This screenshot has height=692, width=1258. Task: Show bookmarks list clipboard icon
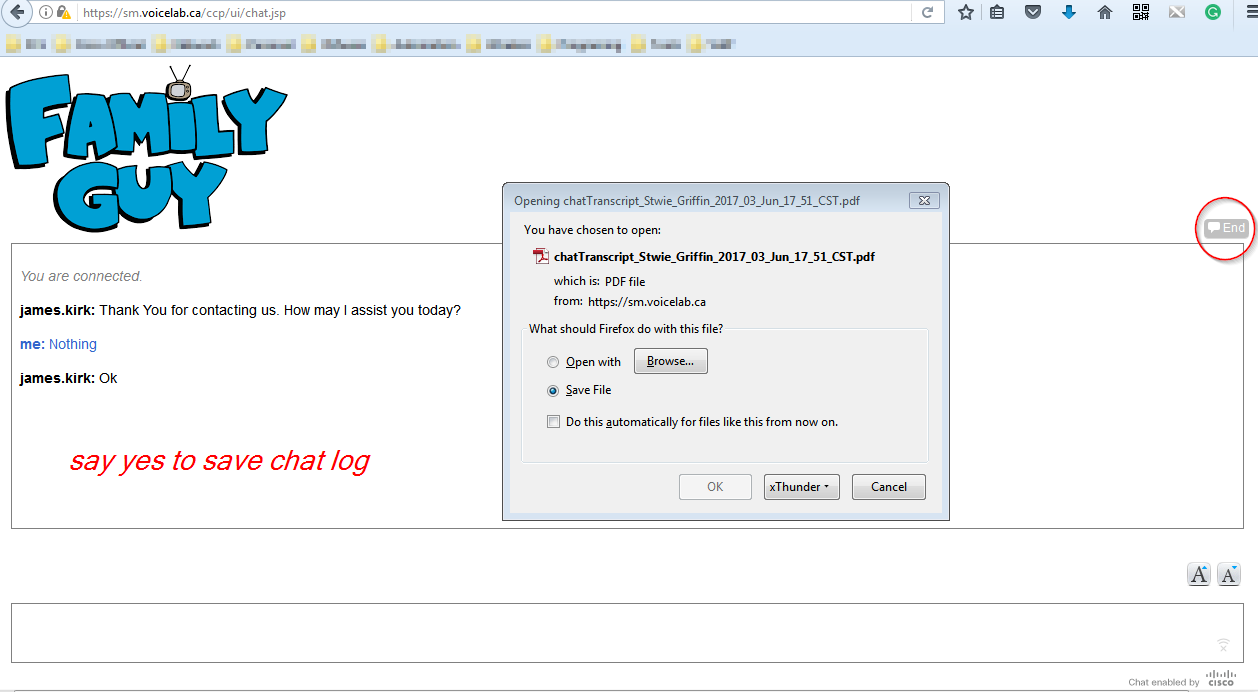coord(998,13)
